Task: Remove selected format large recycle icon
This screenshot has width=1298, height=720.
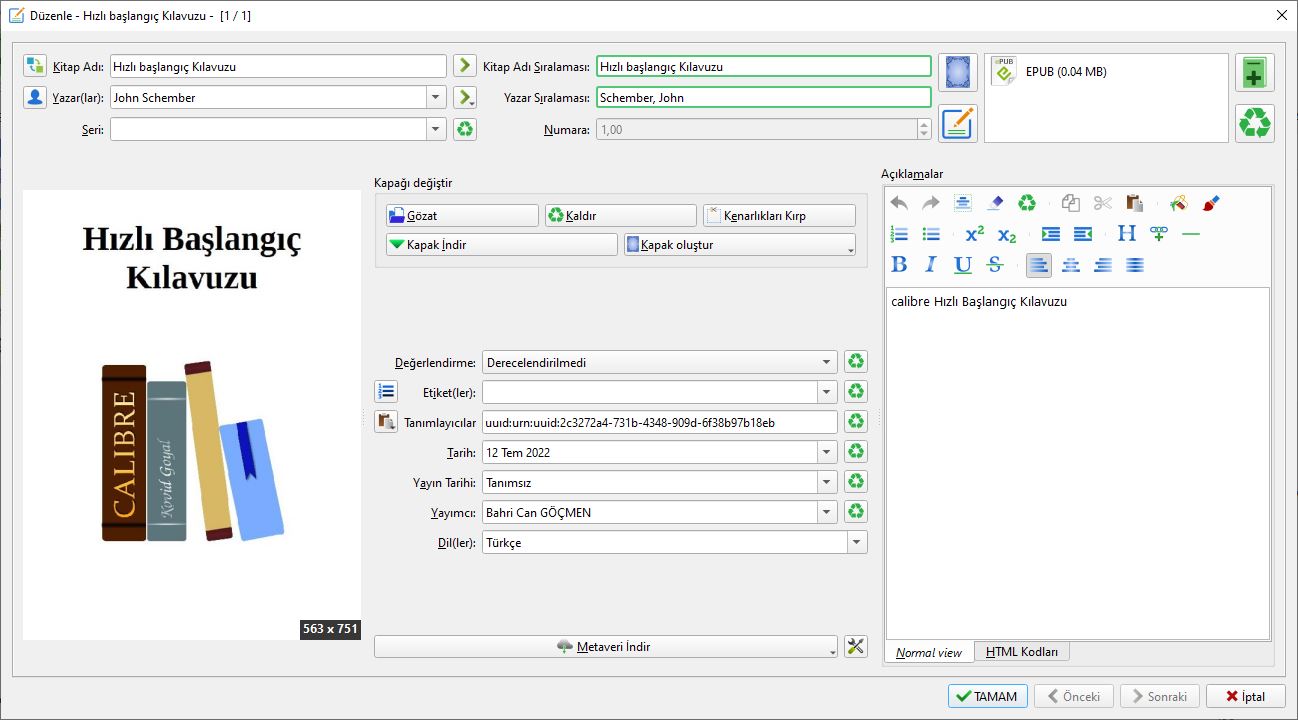Action: (x=1254, y=123)
